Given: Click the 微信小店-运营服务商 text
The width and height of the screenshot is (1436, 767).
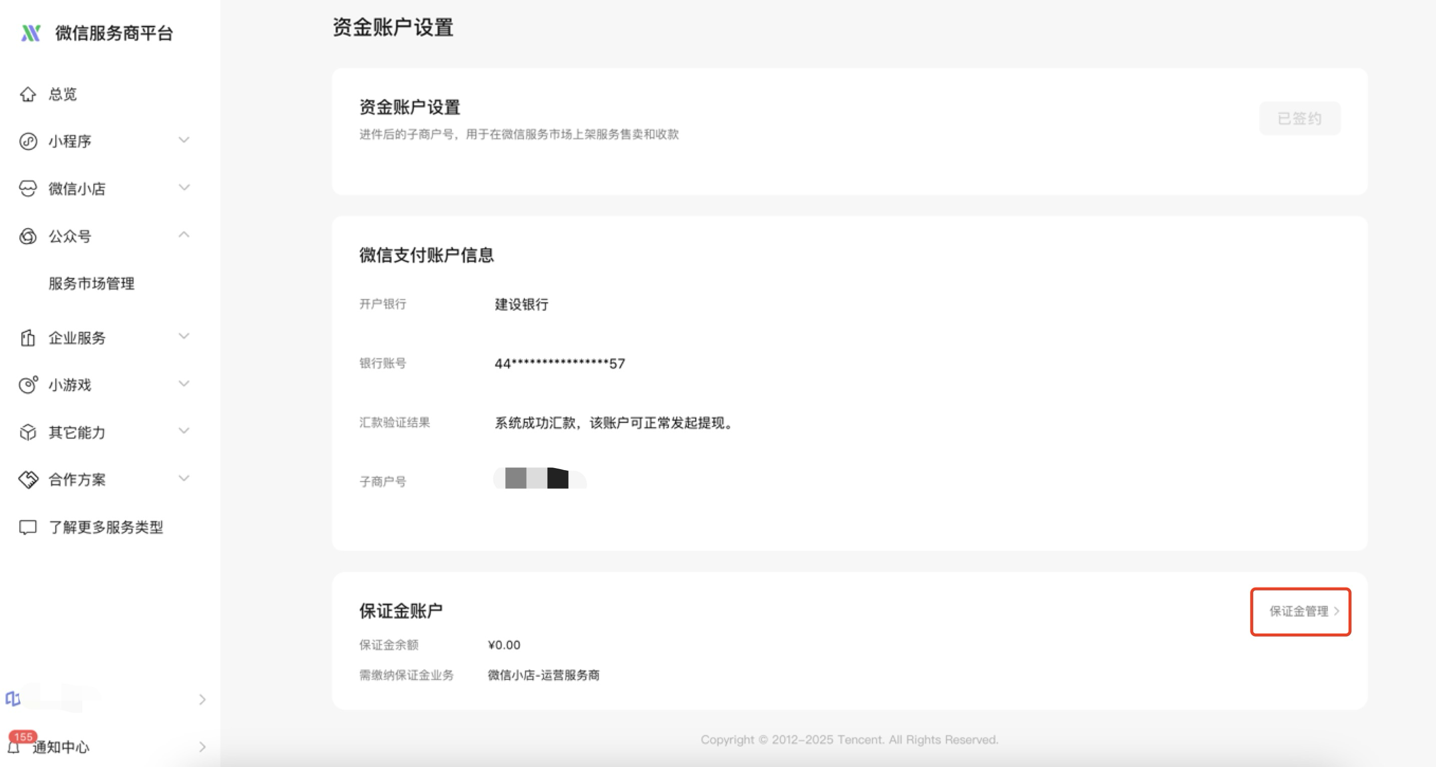Looking at the screenshot, I should coord(544,675).
